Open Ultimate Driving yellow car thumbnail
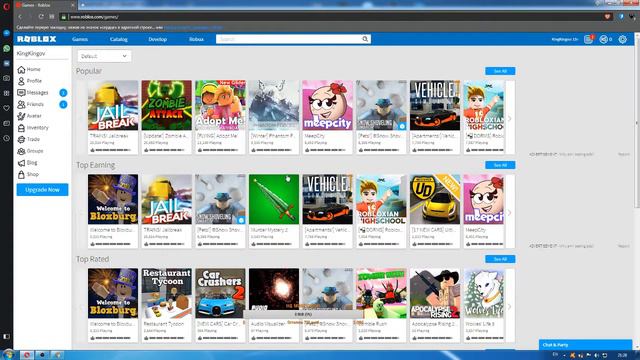This screenshot has width=640, height=360. [435, 199]
